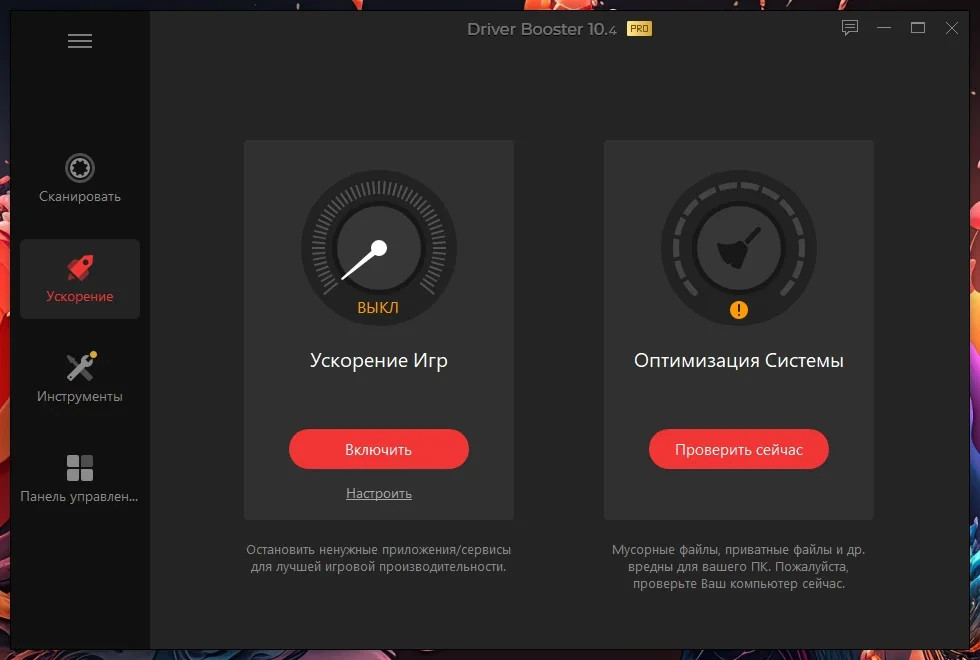This screenshot has height=660, width=980.
Task: Open the hamburger menu
Action: [x=80, y=41]
